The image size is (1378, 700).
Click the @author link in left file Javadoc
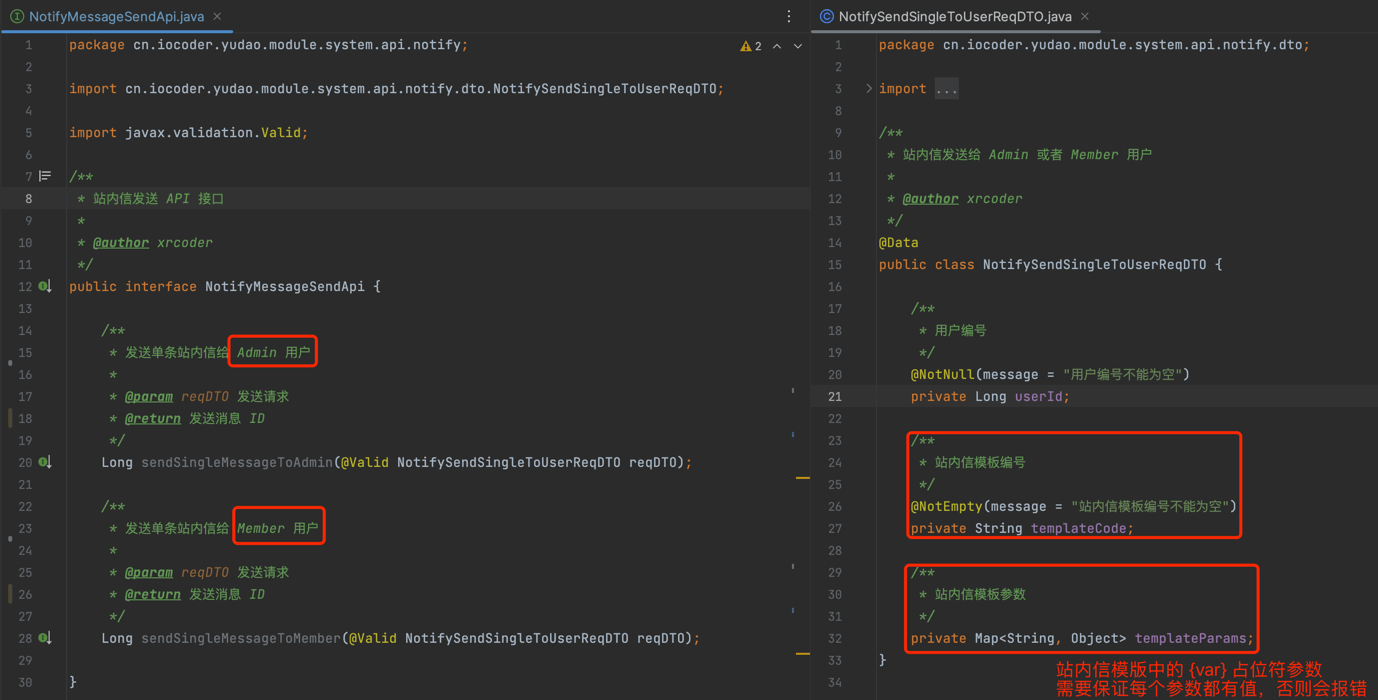120,243
